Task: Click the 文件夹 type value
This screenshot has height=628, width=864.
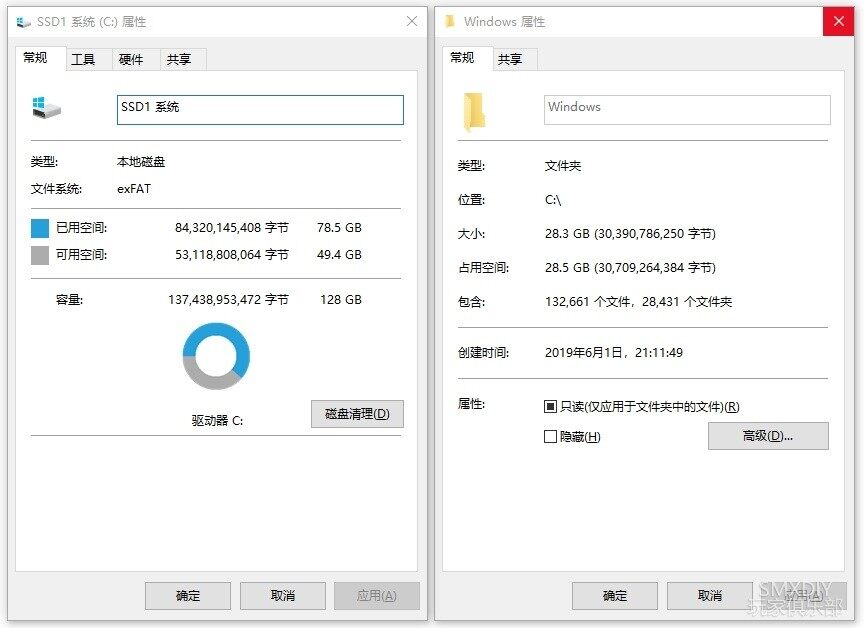Action: pyautogui.click(x=563, y=166)
